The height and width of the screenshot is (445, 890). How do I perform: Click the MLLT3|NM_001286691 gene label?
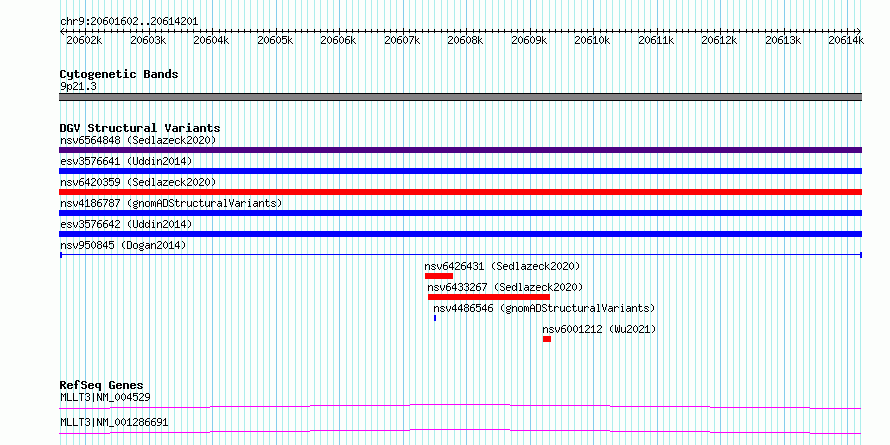114,423
